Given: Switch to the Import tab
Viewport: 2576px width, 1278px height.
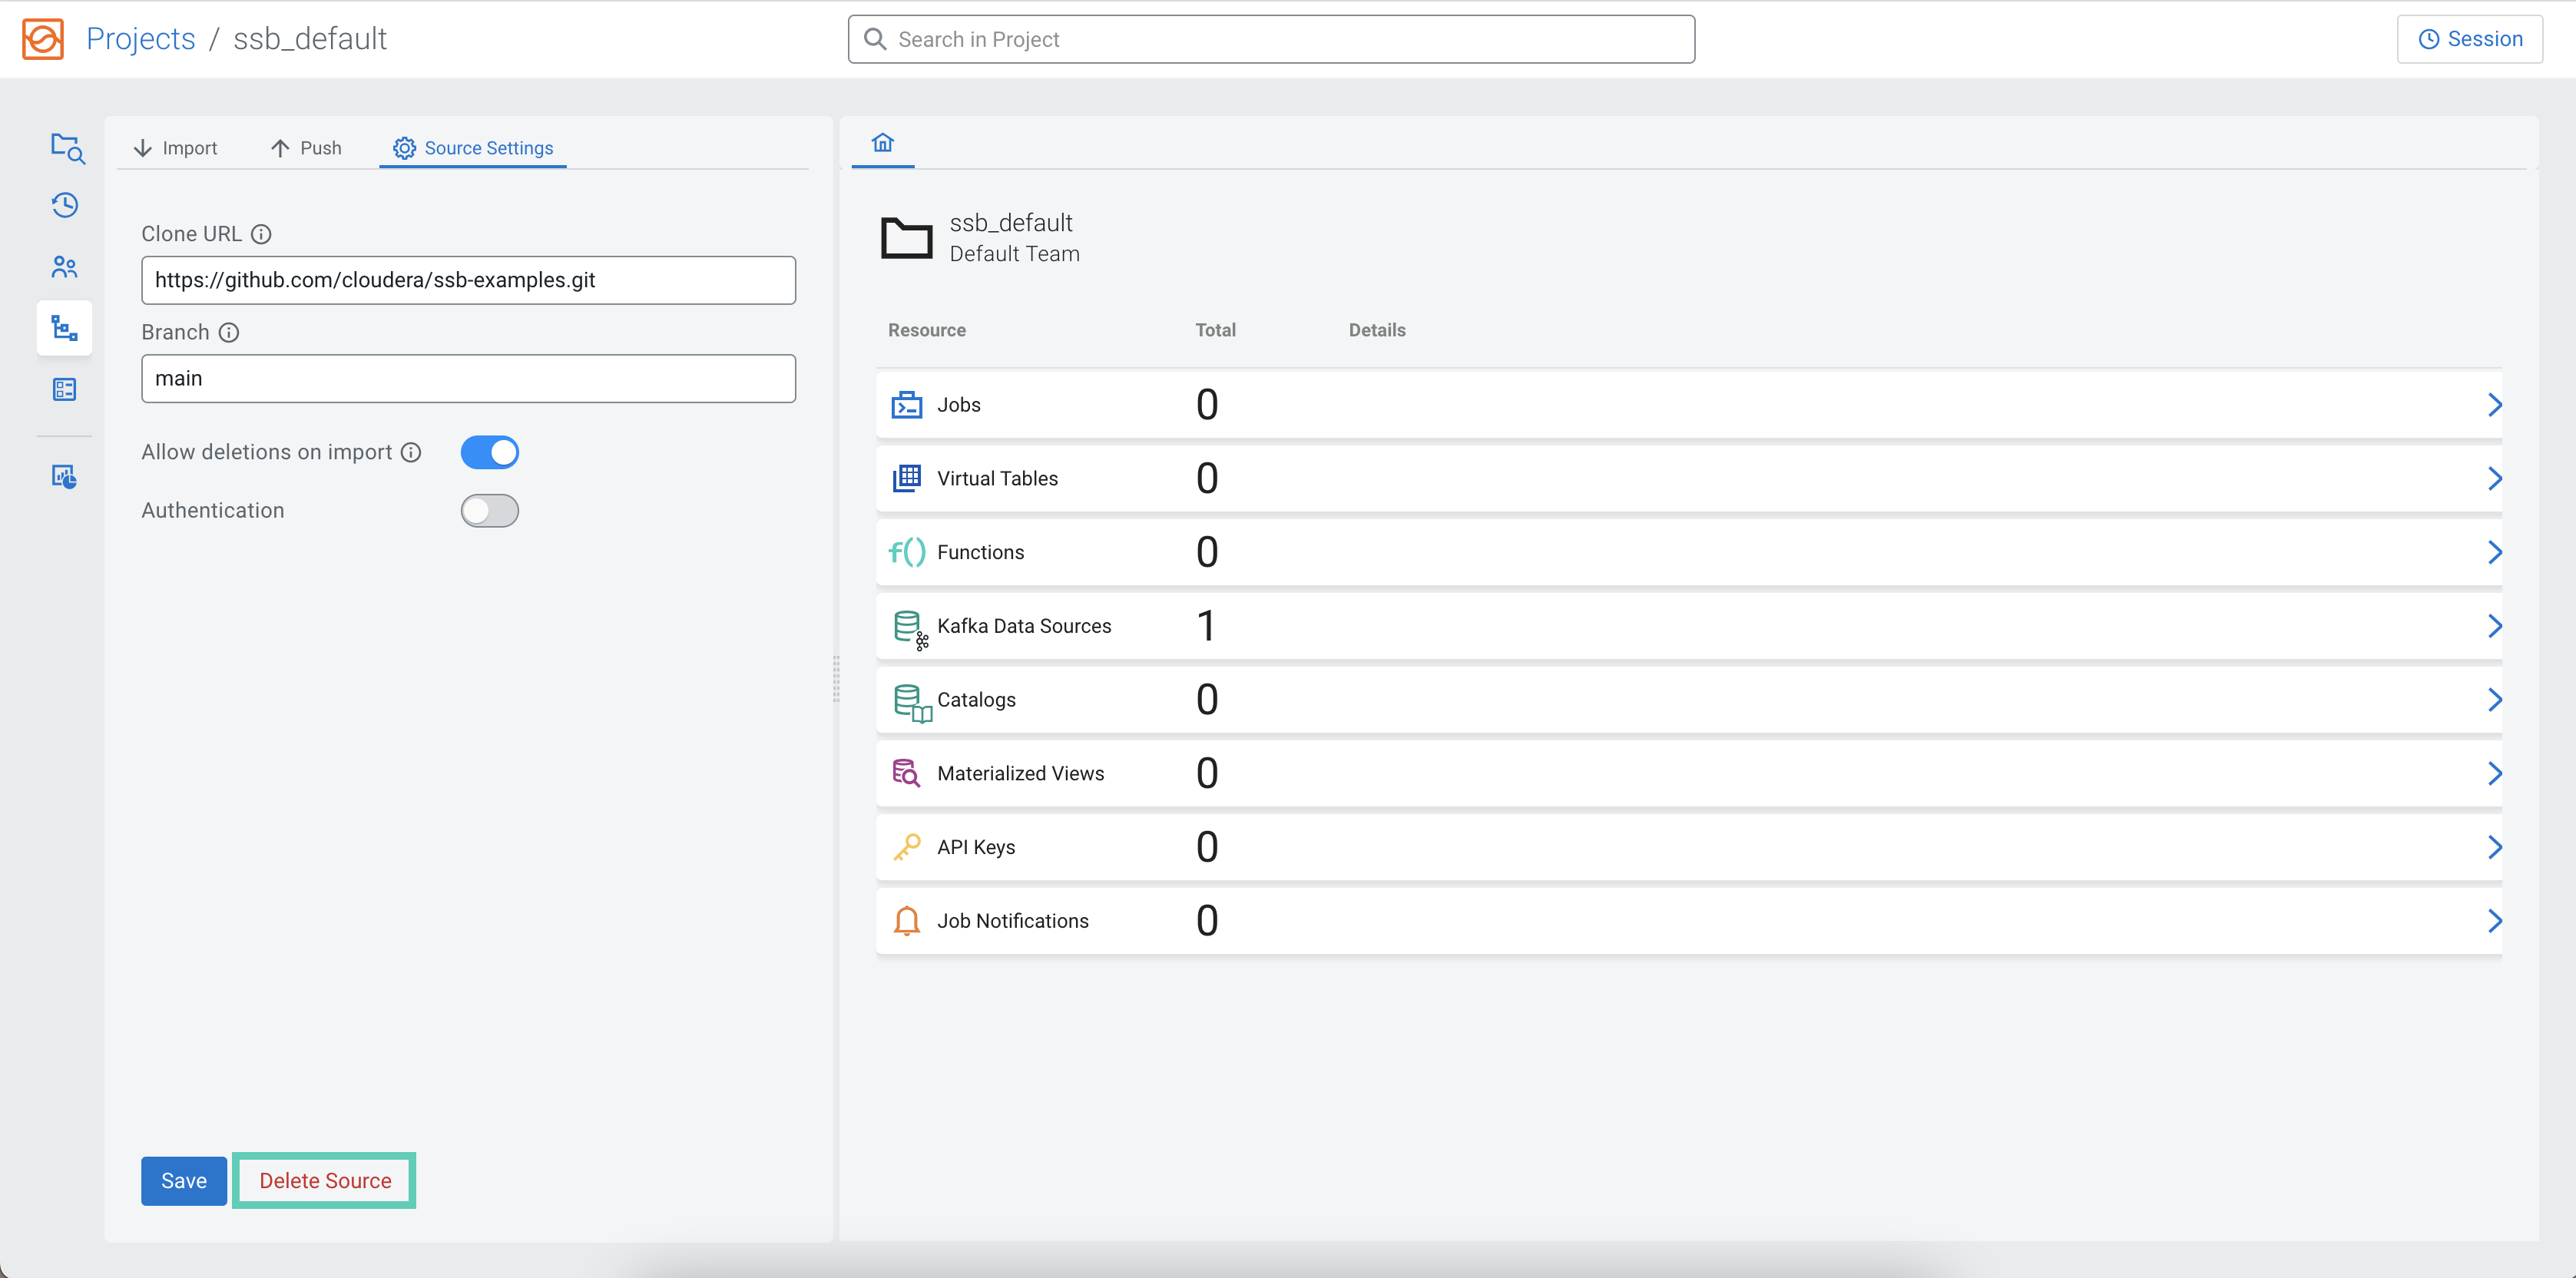Looking at the screenshot, I should (175, 148).
